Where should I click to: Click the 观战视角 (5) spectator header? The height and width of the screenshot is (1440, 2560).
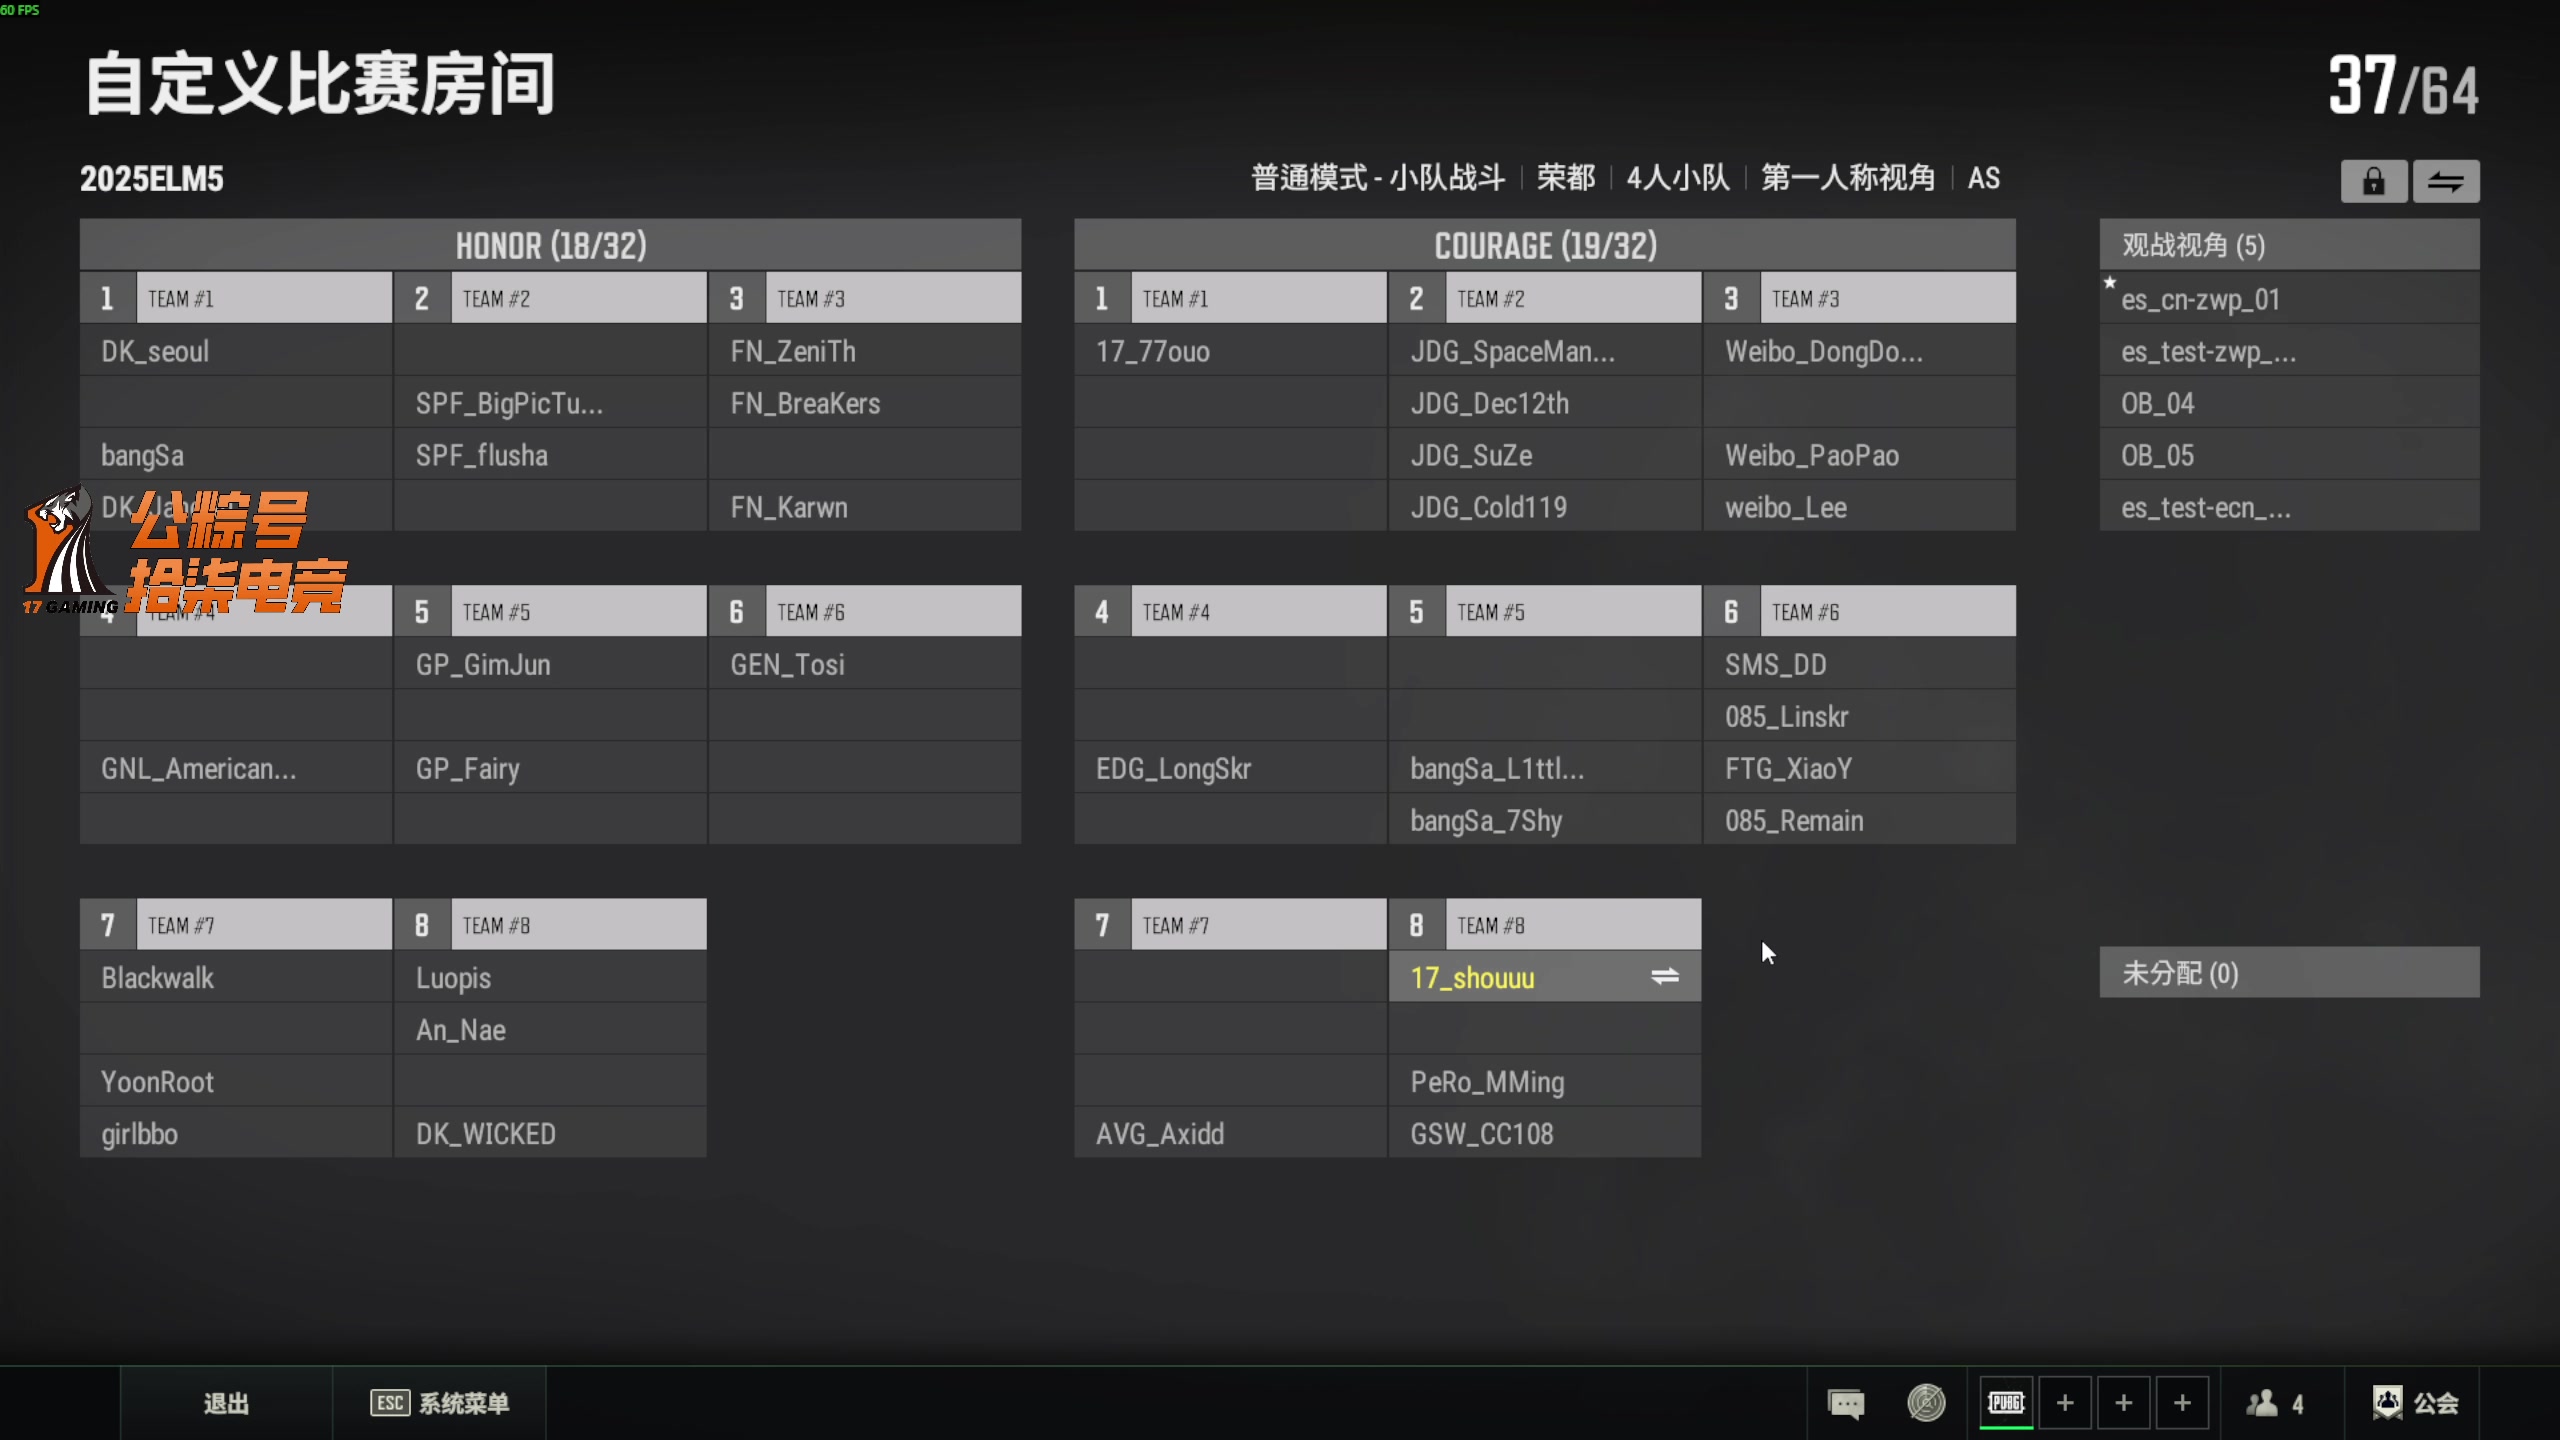pyautogui.click(x=2289, y=245)
